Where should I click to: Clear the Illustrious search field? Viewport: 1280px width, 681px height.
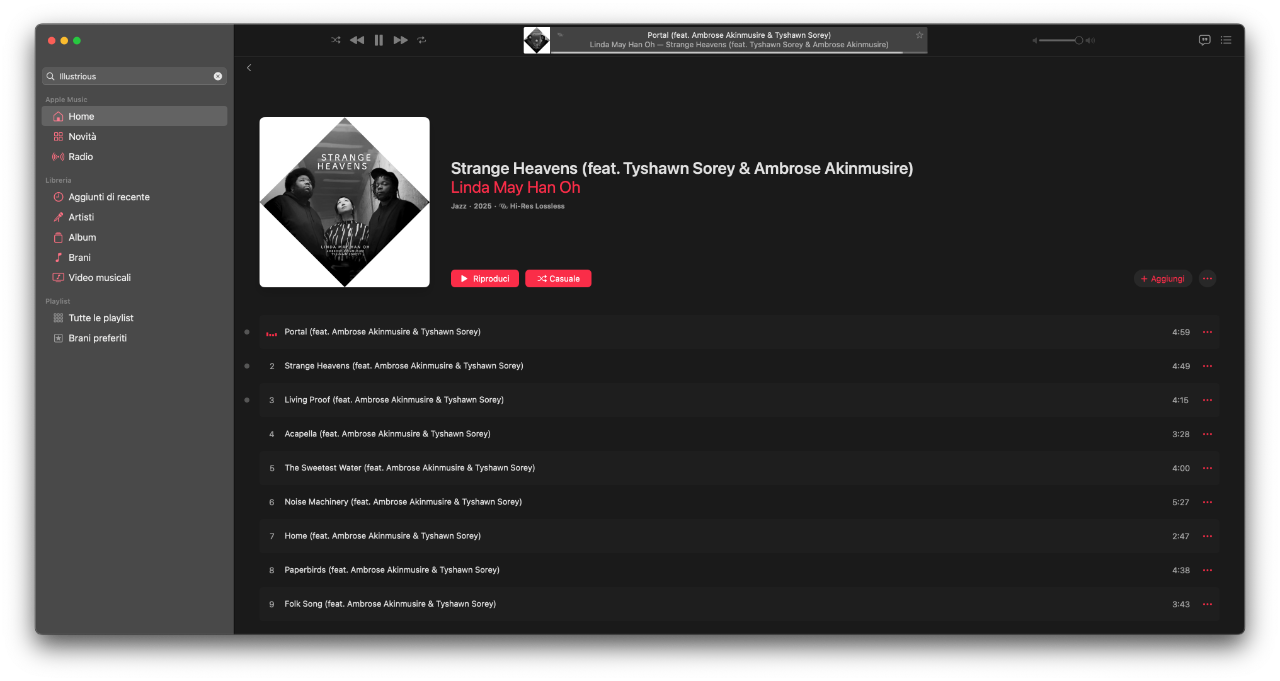[x=218, y=76]
